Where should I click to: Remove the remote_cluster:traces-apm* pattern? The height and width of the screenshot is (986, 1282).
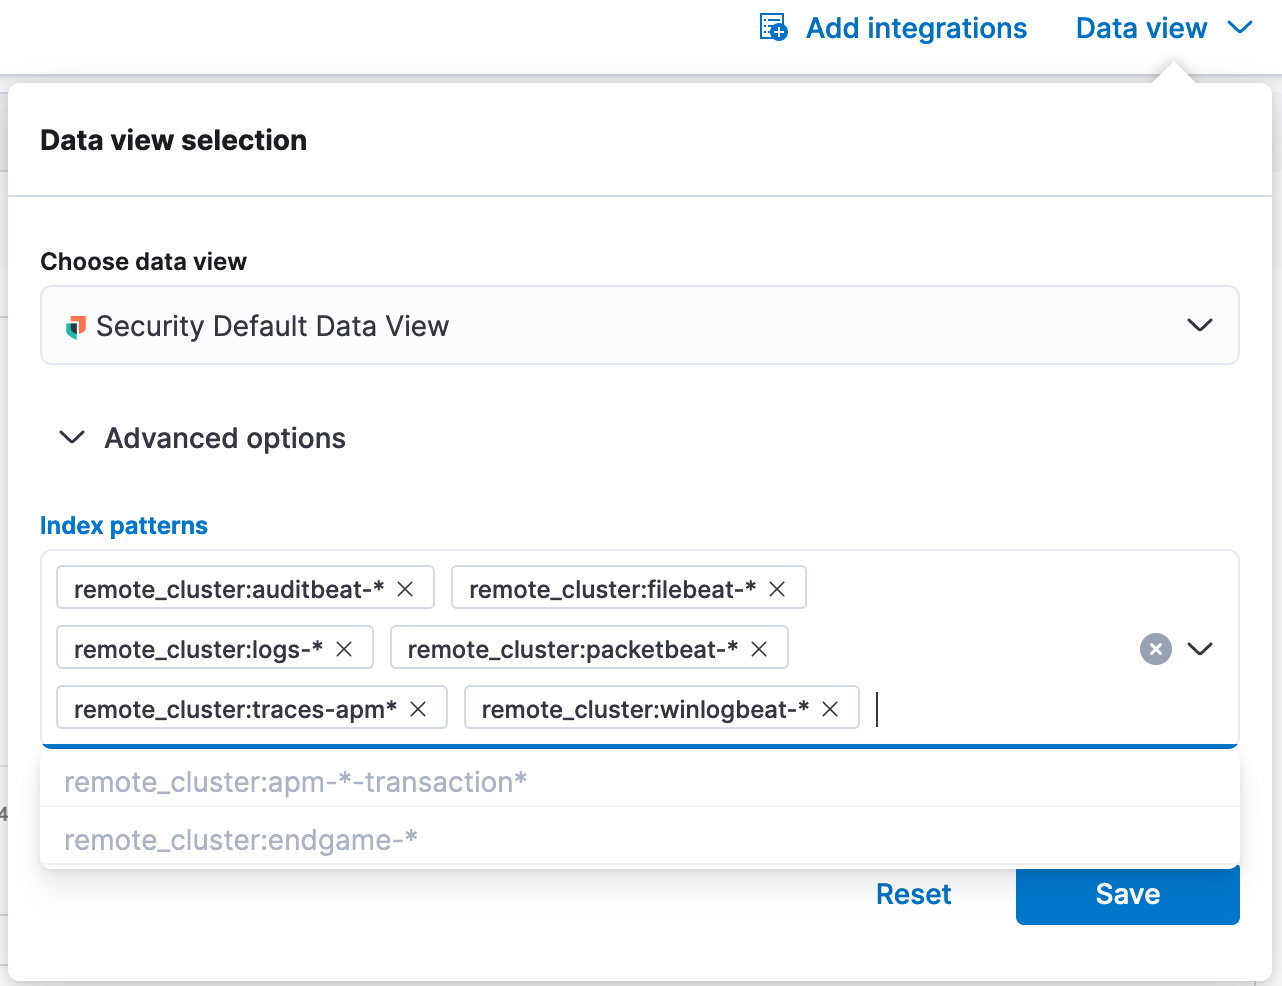coord(418,709)
